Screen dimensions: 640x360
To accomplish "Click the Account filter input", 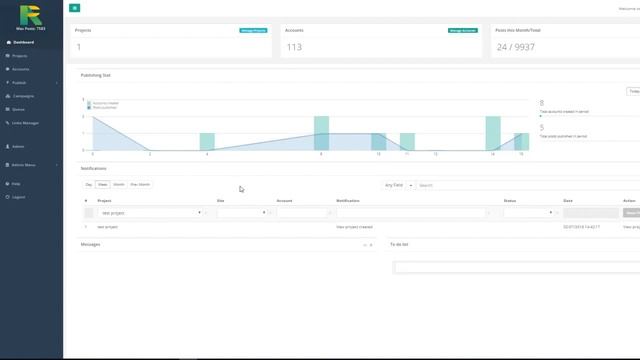I will 302,213.
